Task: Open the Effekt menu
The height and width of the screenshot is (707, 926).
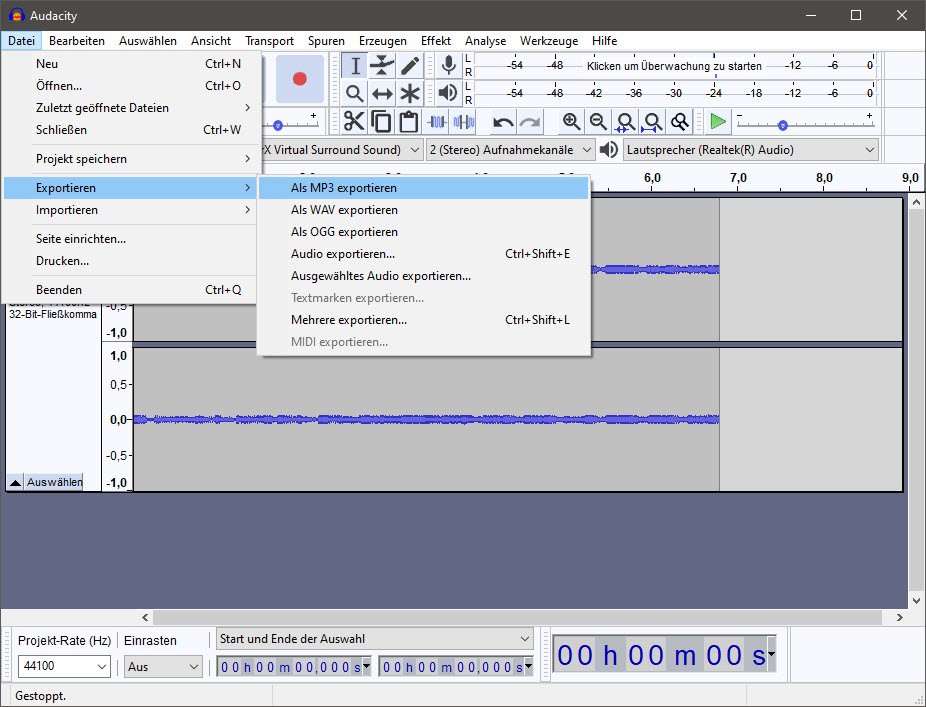Action: coord(435,41)
